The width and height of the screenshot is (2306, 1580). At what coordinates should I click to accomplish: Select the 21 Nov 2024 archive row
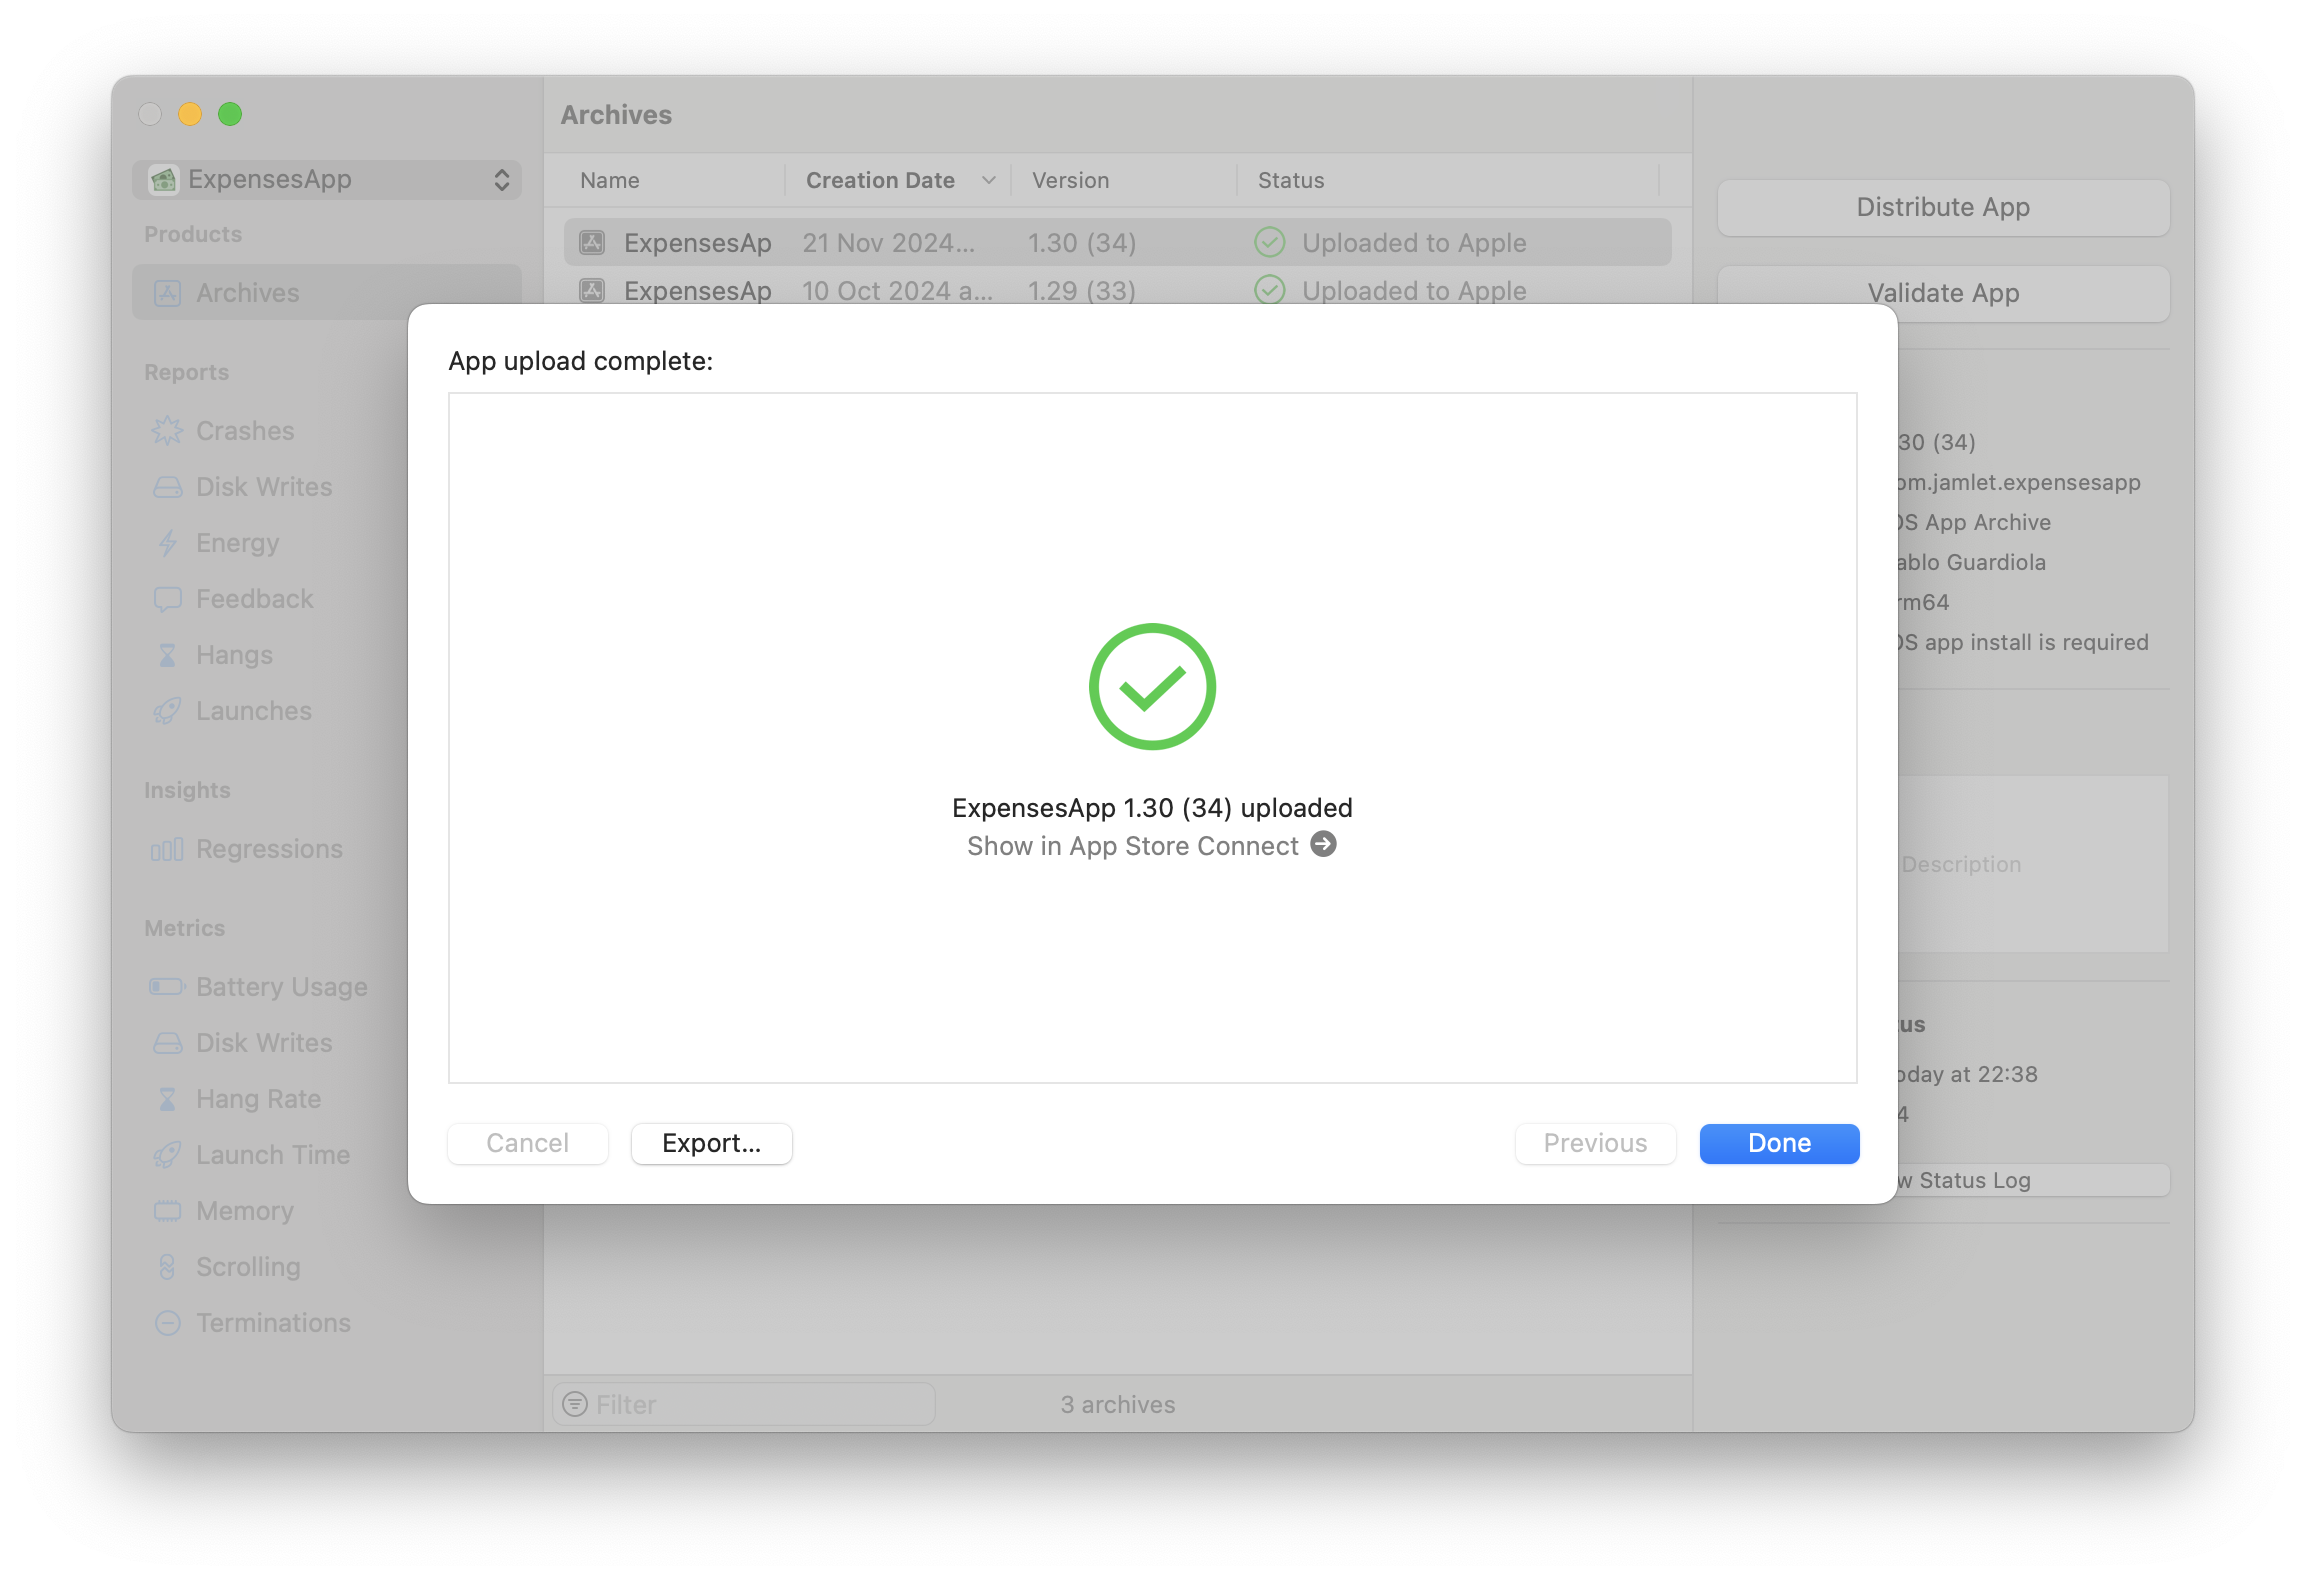click(x=1117, y=243)
